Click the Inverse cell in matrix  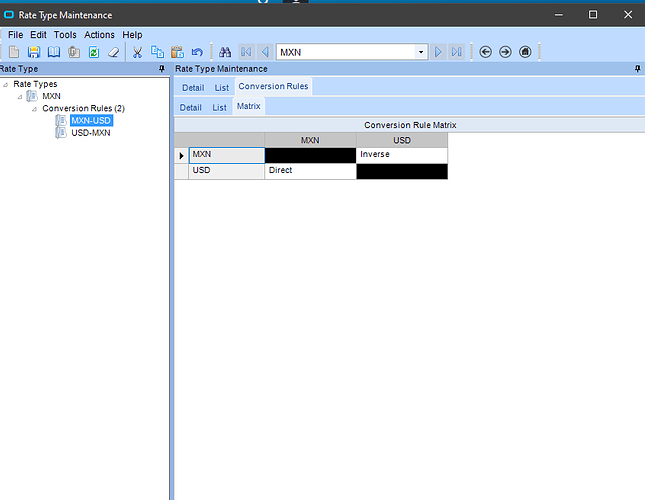pos(401,155)
